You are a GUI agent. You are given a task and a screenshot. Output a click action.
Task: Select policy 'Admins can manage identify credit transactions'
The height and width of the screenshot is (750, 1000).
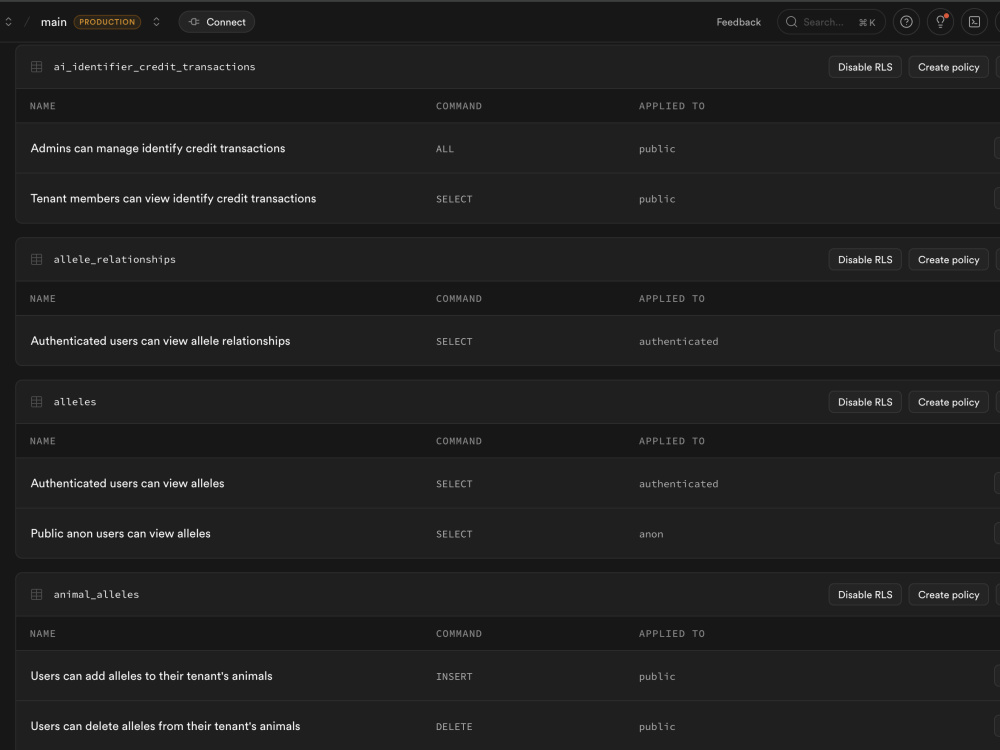tap(158, 148)
